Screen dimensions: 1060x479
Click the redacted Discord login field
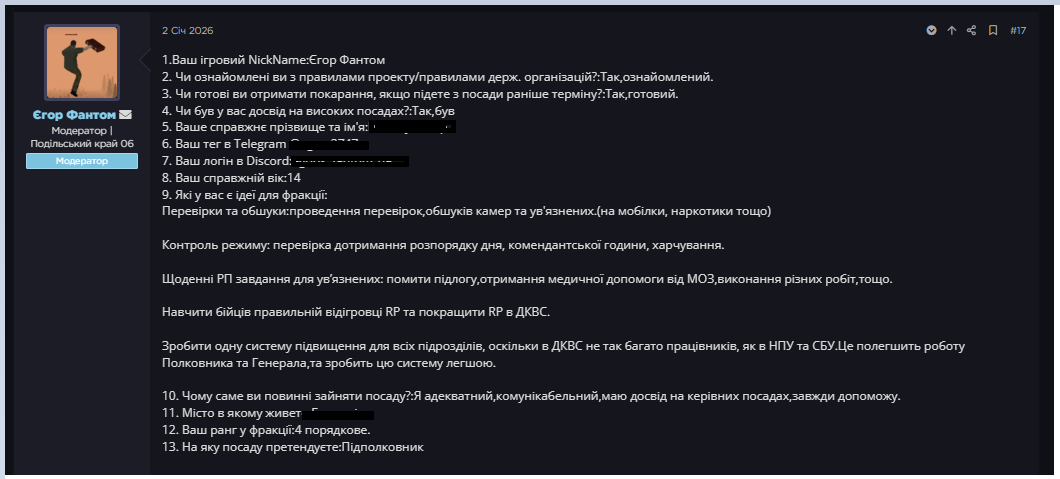coord(351,161)
